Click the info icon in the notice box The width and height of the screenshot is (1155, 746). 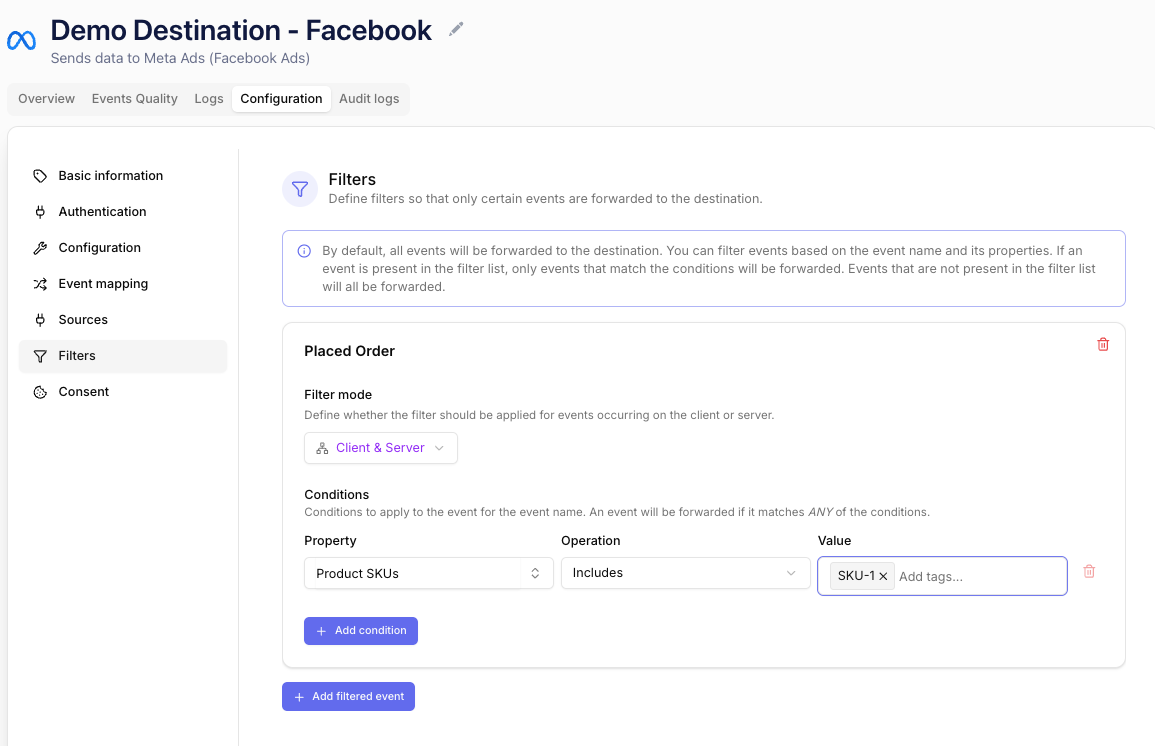303,251
